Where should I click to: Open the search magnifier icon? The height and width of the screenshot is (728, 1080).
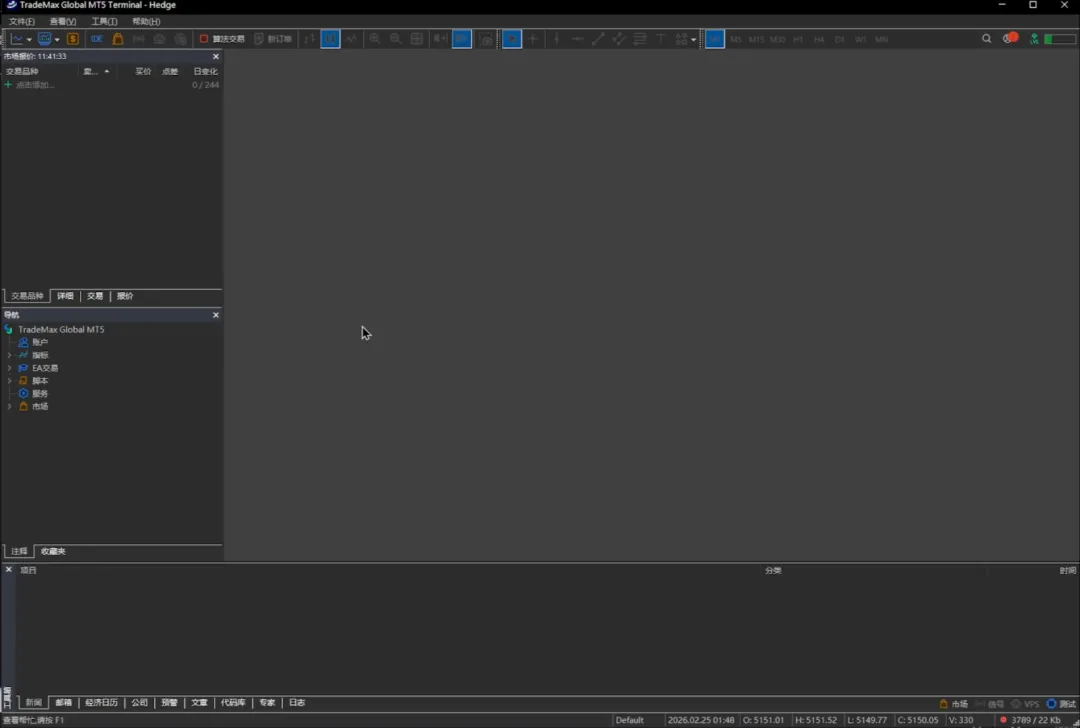[986, 39]
